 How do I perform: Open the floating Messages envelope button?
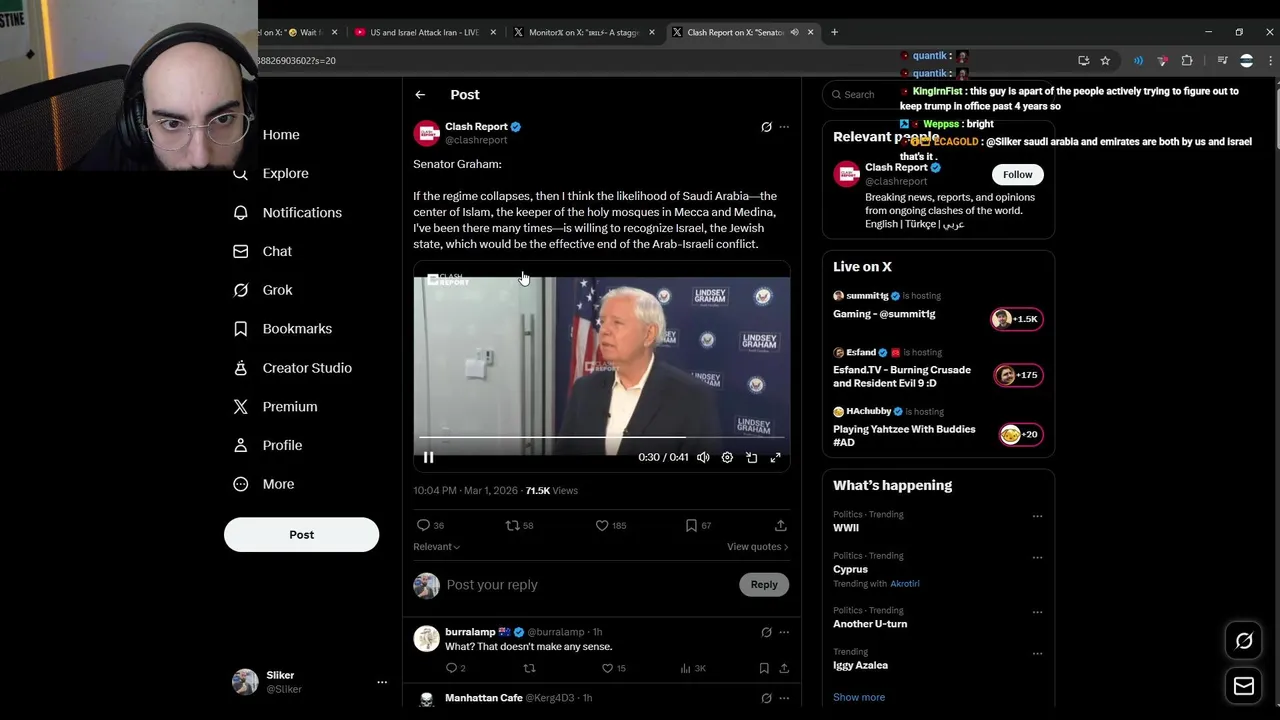[x=1244, y=686]
